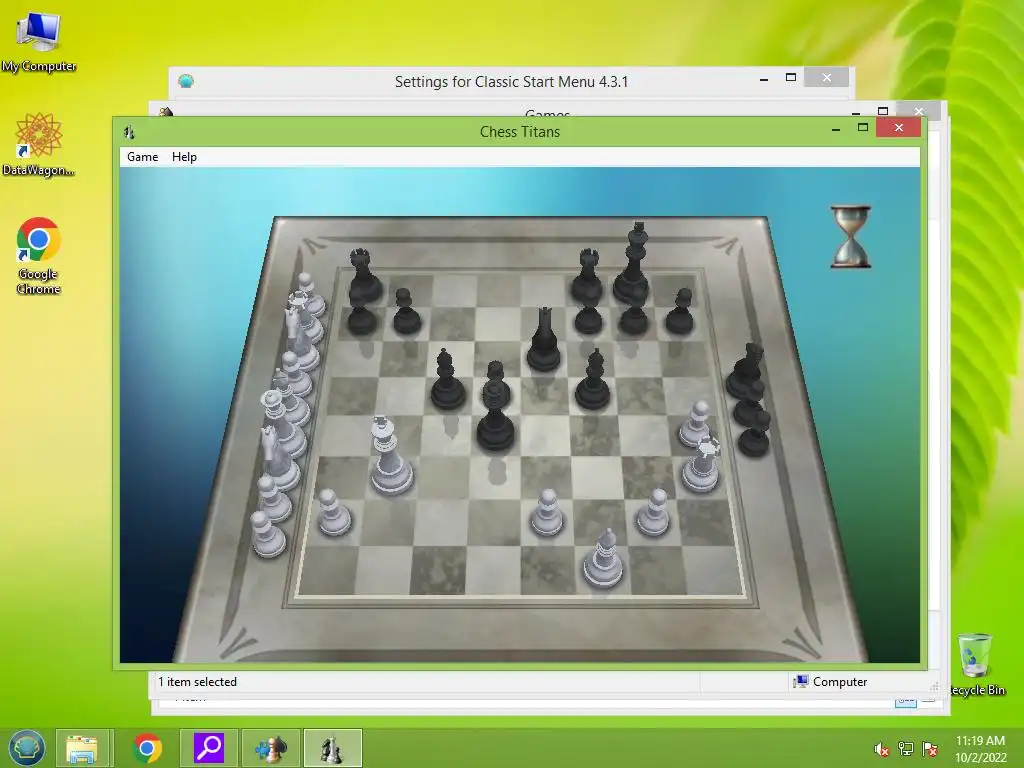The image size is (1024, 768).
Task: Select the black pawn in front of the rook beside king
Action: 588,317
